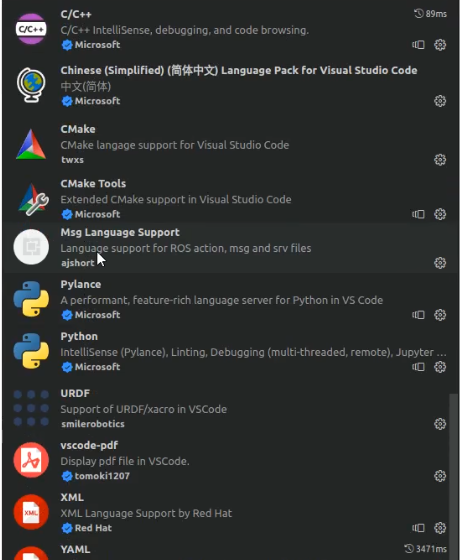Viewport: 460px width, 560px height.
Task: Select the URDF extension title
Action: point(75,393)
